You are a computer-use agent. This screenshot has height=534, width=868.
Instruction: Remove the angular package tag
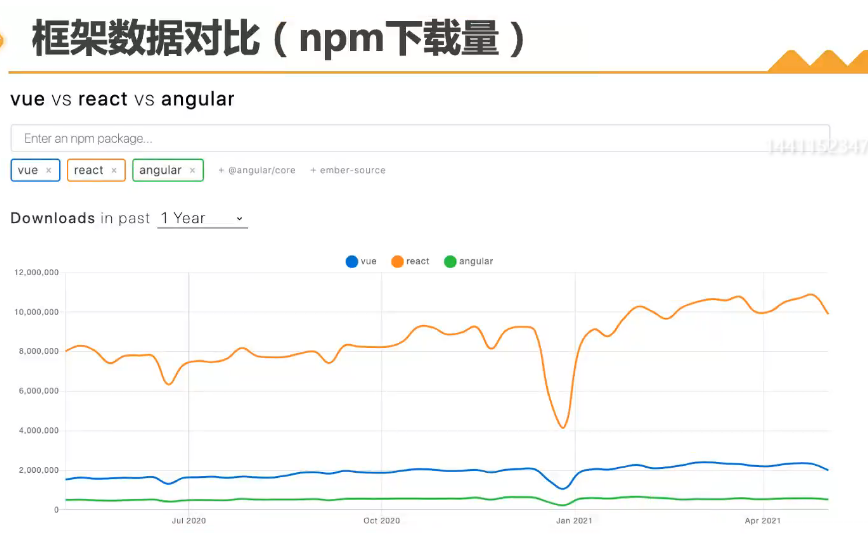[x=192, y=170]
